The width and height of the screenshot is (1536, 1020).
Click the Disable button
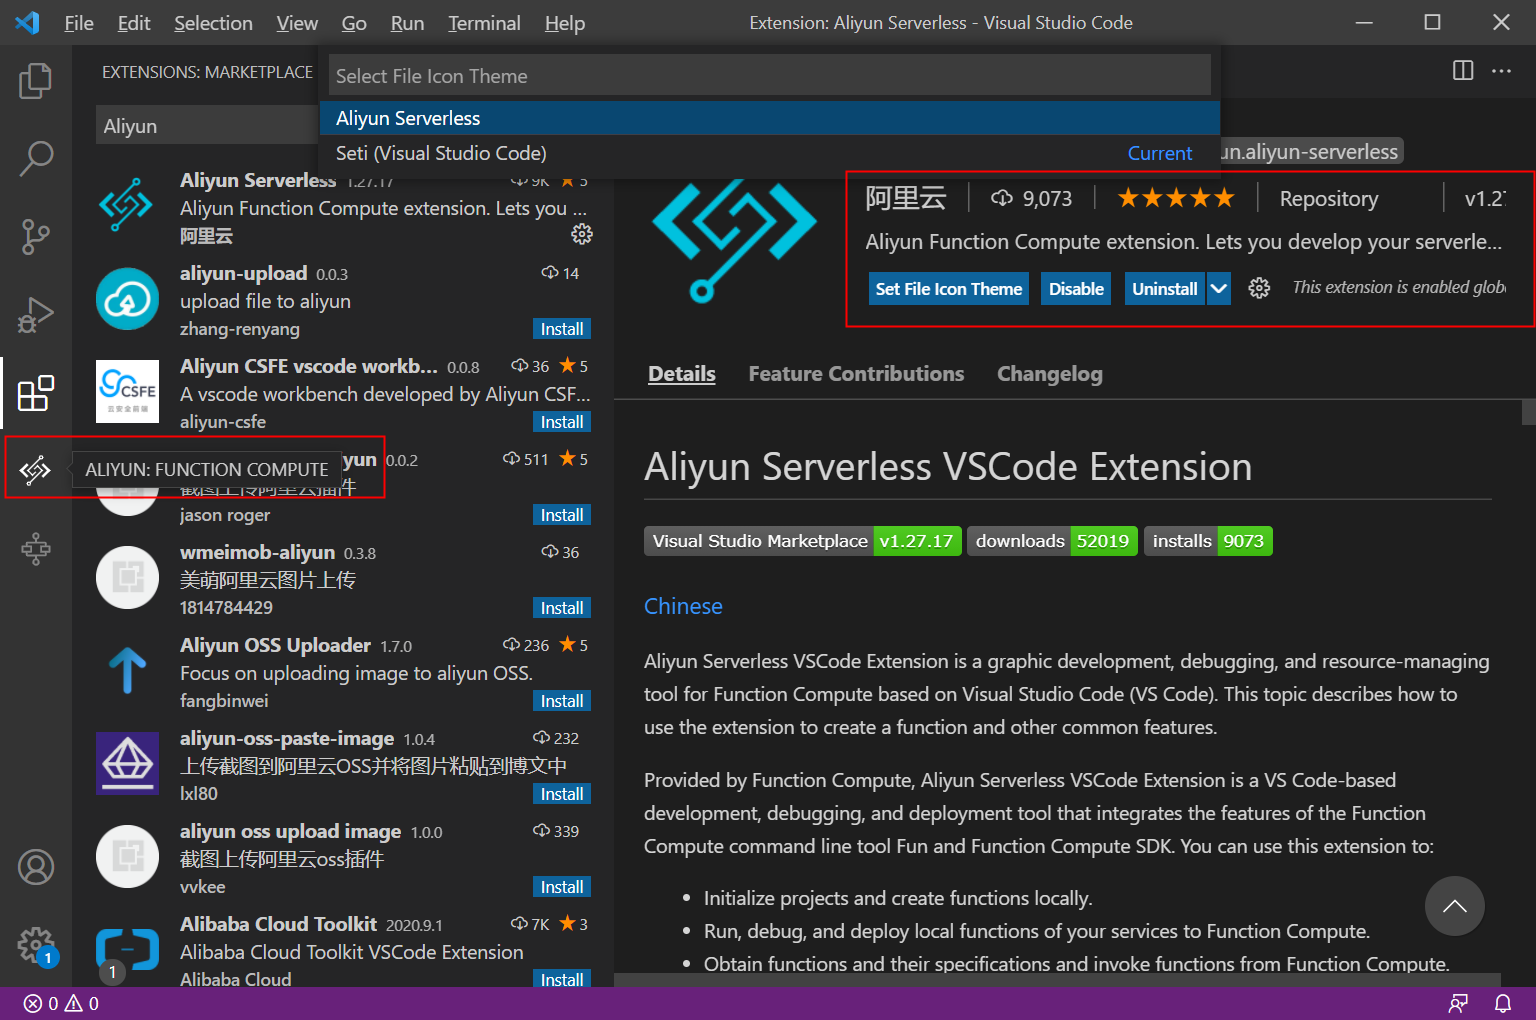[x=1076, y=289]
